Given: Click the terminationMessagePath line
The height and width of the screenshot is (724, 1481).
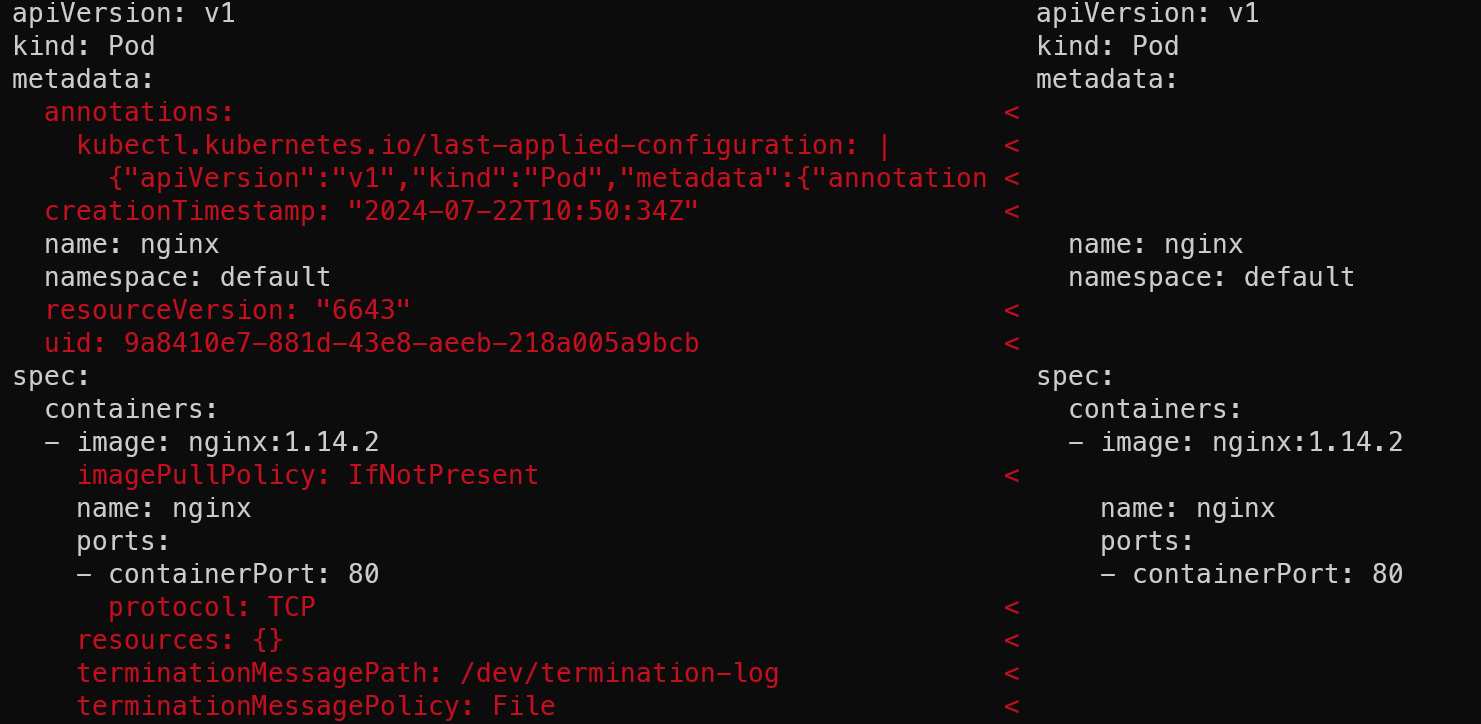Looking at the screenshot, I should [x=428, y=673].
